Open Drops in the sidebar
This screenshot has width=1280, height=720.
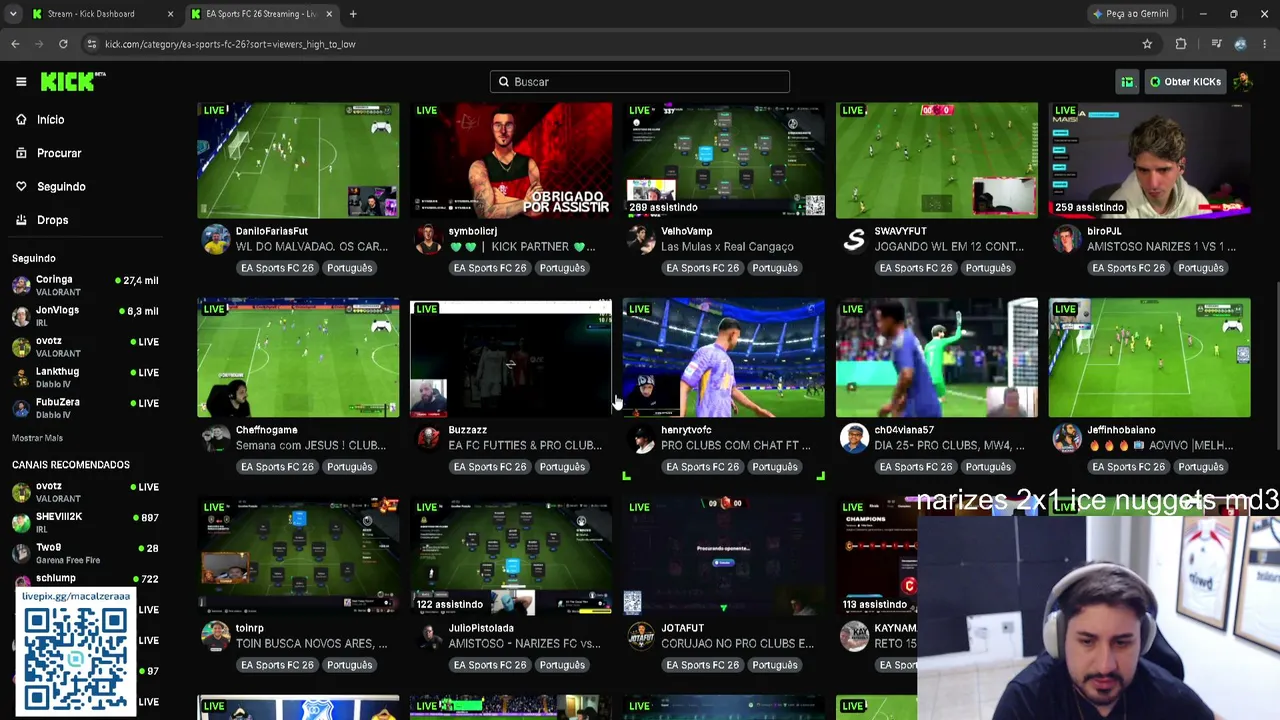(52, 220)
